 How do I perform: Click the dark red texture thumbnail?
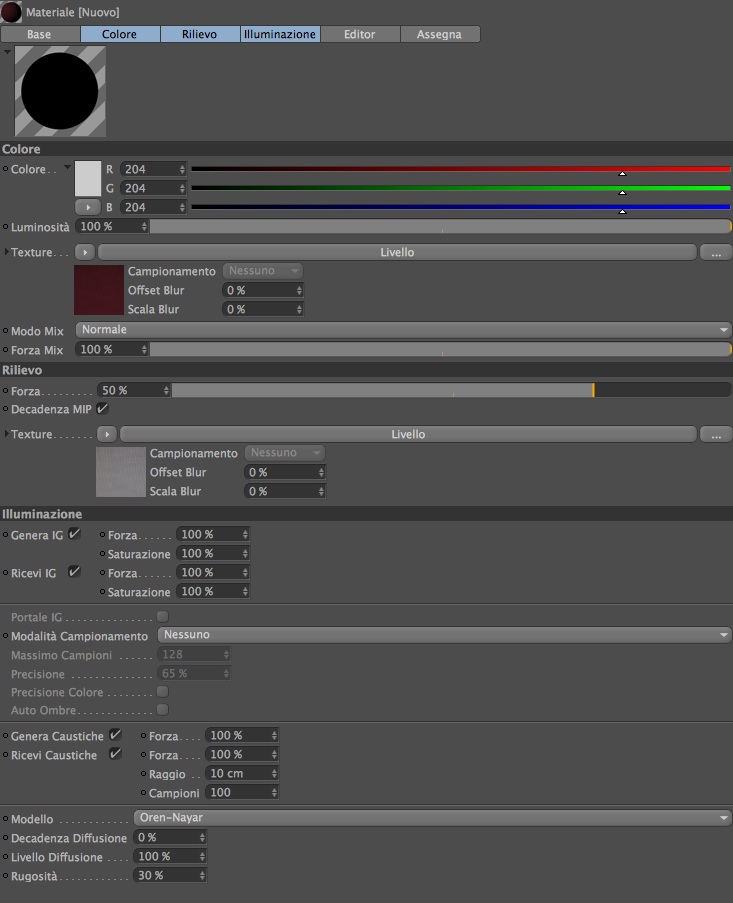coord(99,290)
